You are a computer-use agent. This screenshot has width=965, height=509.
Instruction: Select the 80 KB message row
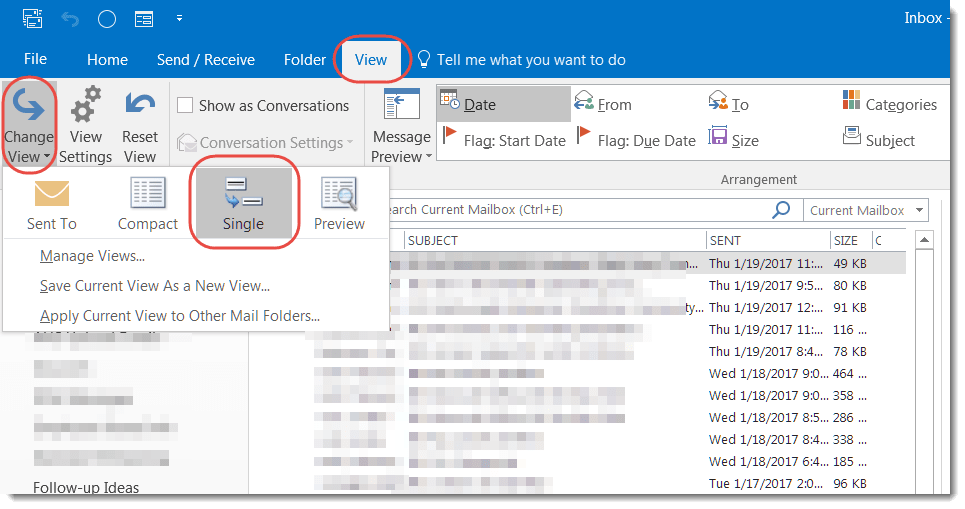(646, 286)
